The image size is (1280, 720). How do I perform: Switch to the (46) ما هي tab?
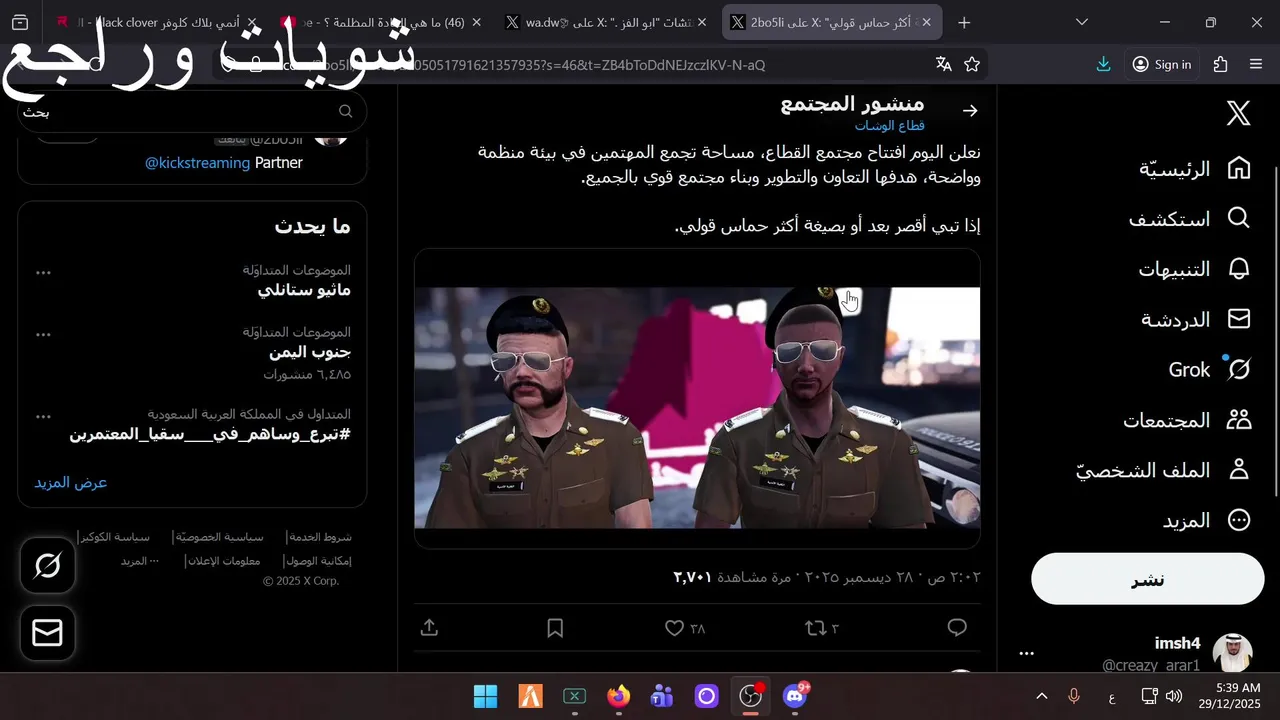pos(380,22)
